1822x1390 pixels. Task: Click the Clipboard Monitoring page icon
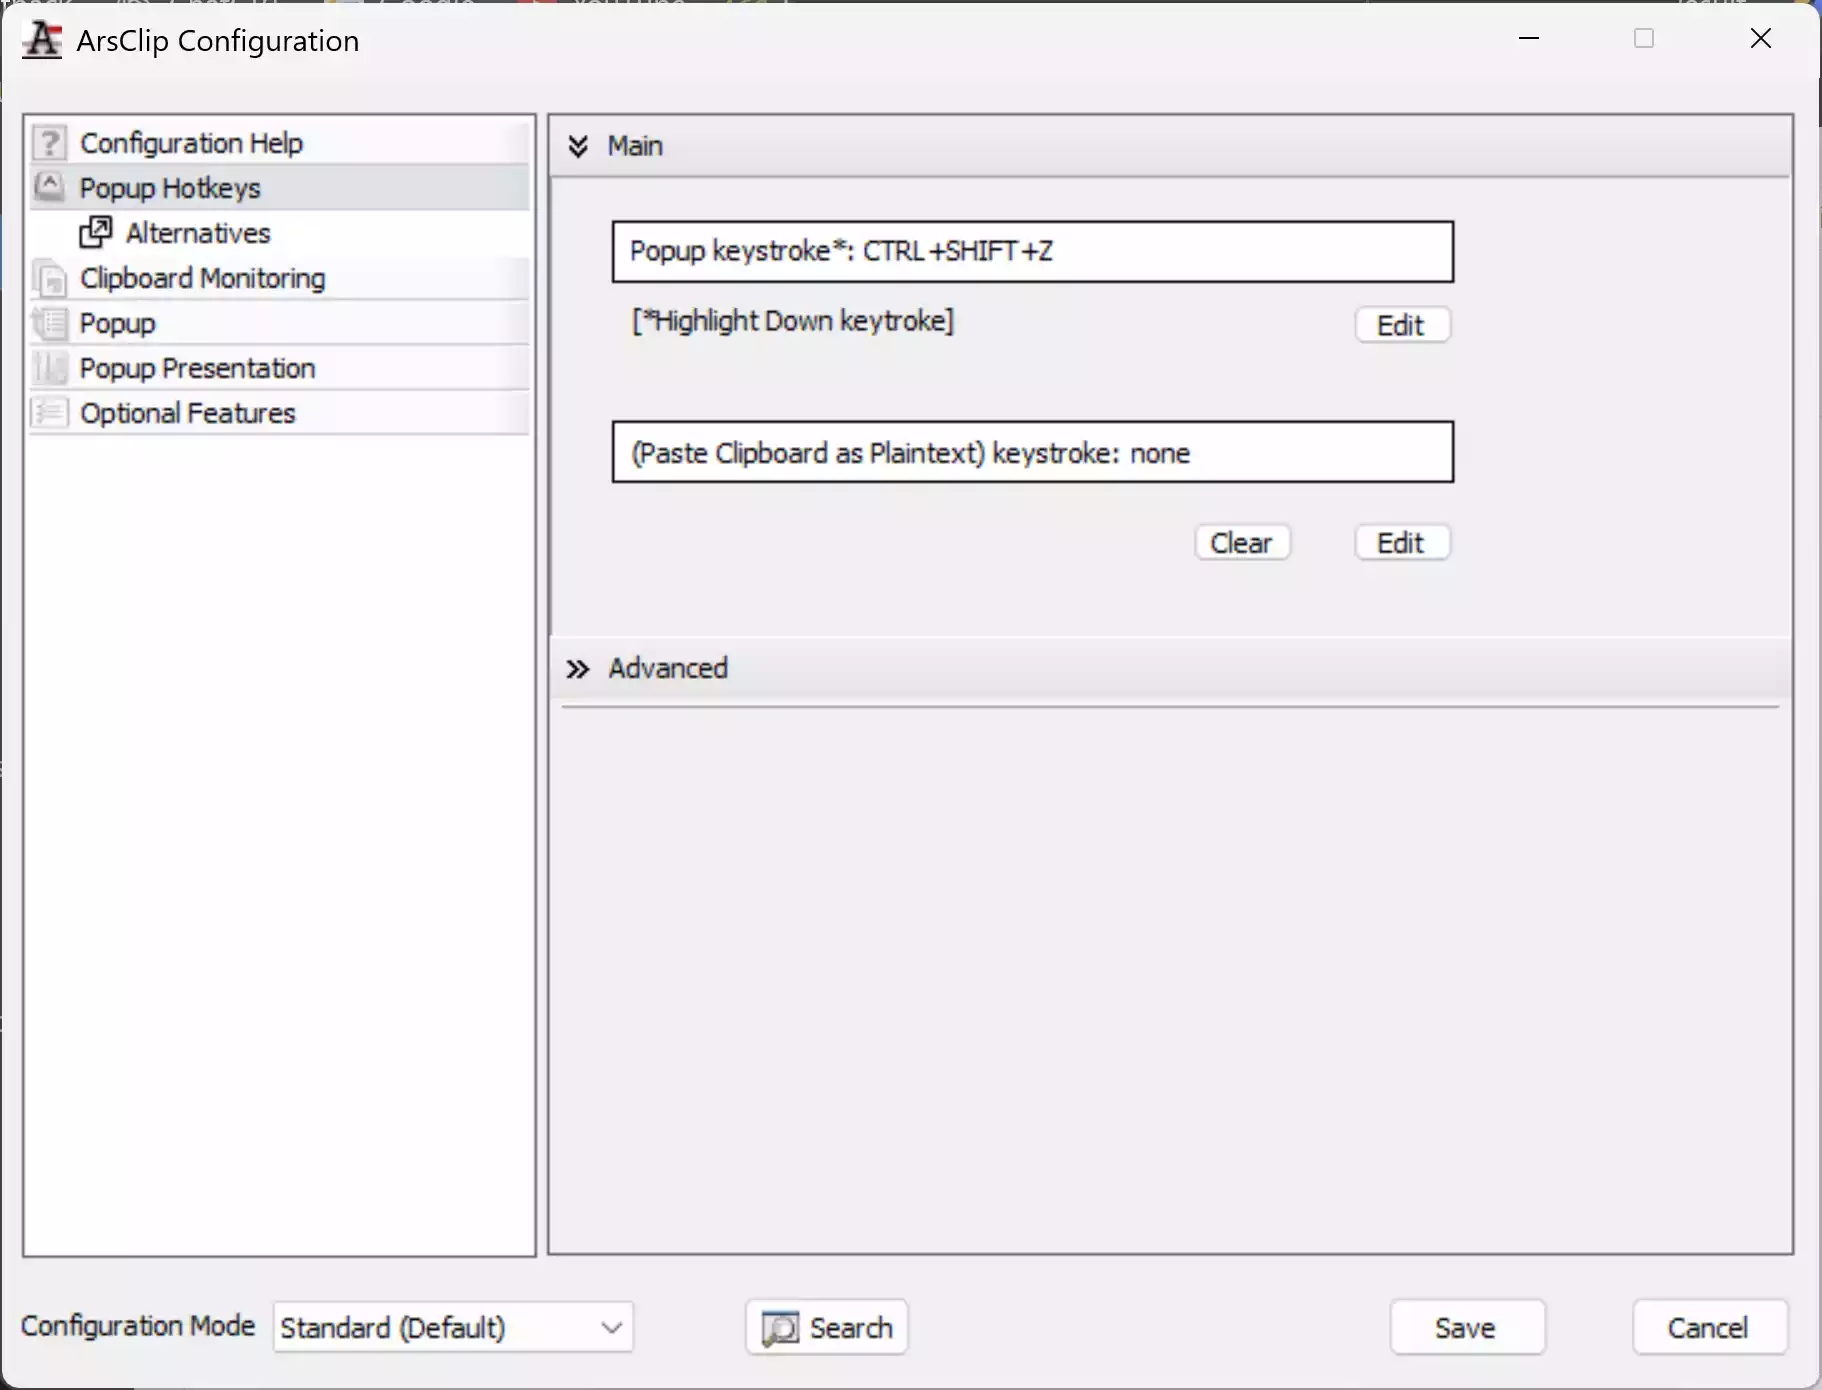[49, 278]
